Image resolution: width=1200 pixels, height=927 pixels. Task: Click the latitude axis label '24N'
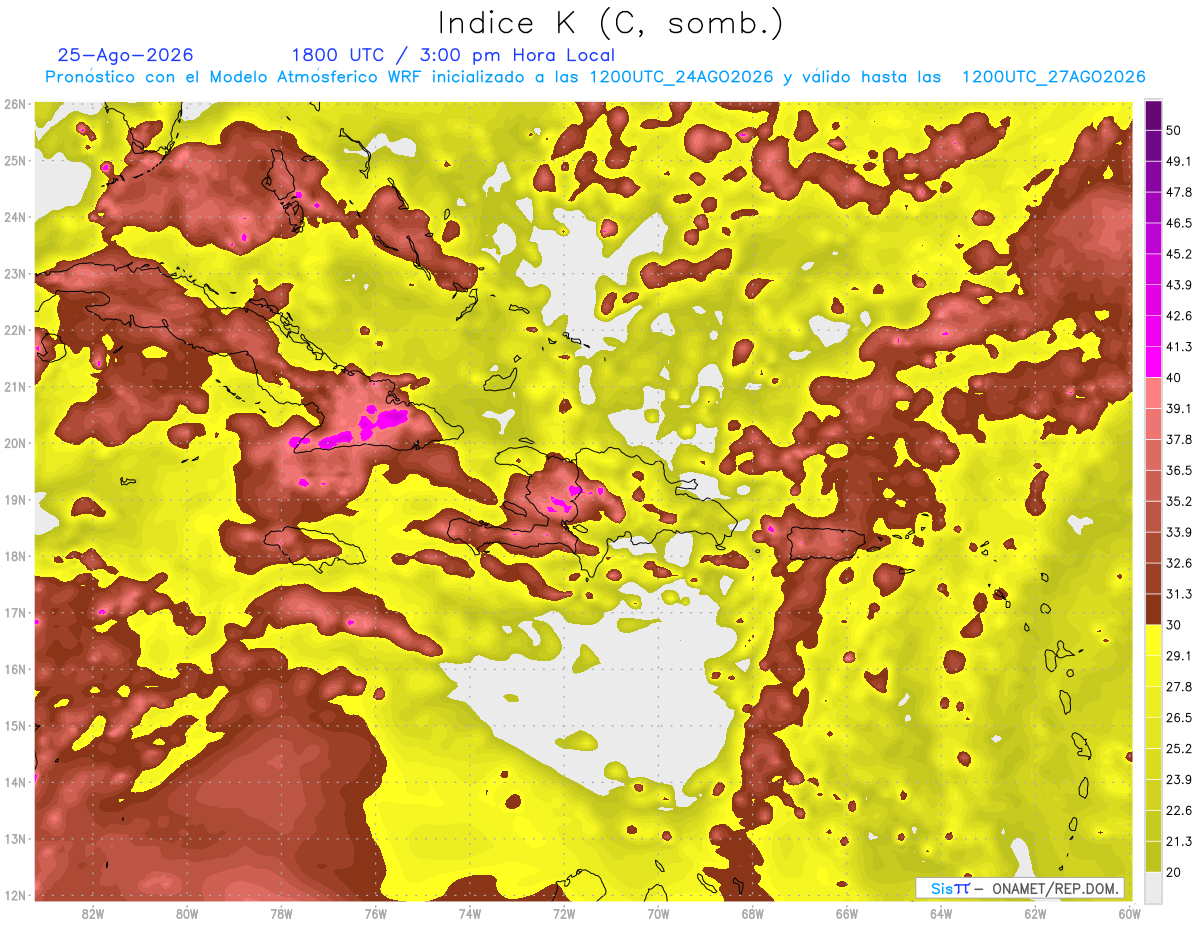pos(14,217)
